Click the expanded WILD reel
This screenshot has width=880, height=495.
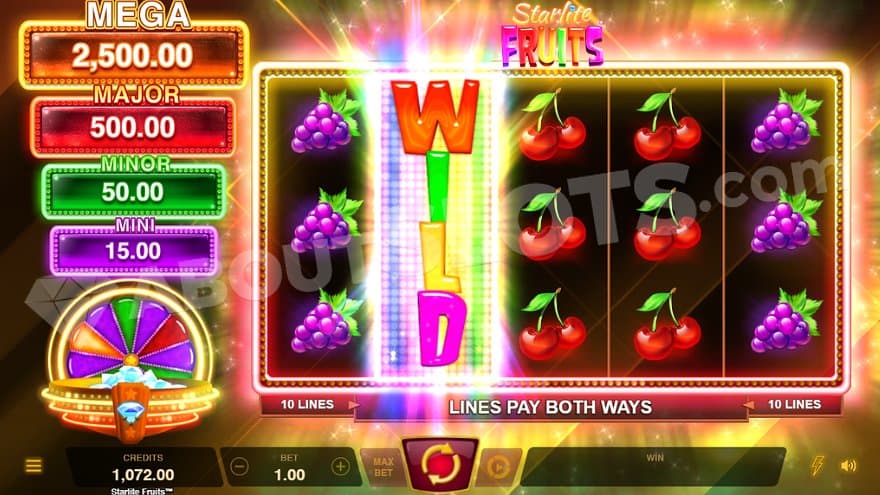coord(435,224)
